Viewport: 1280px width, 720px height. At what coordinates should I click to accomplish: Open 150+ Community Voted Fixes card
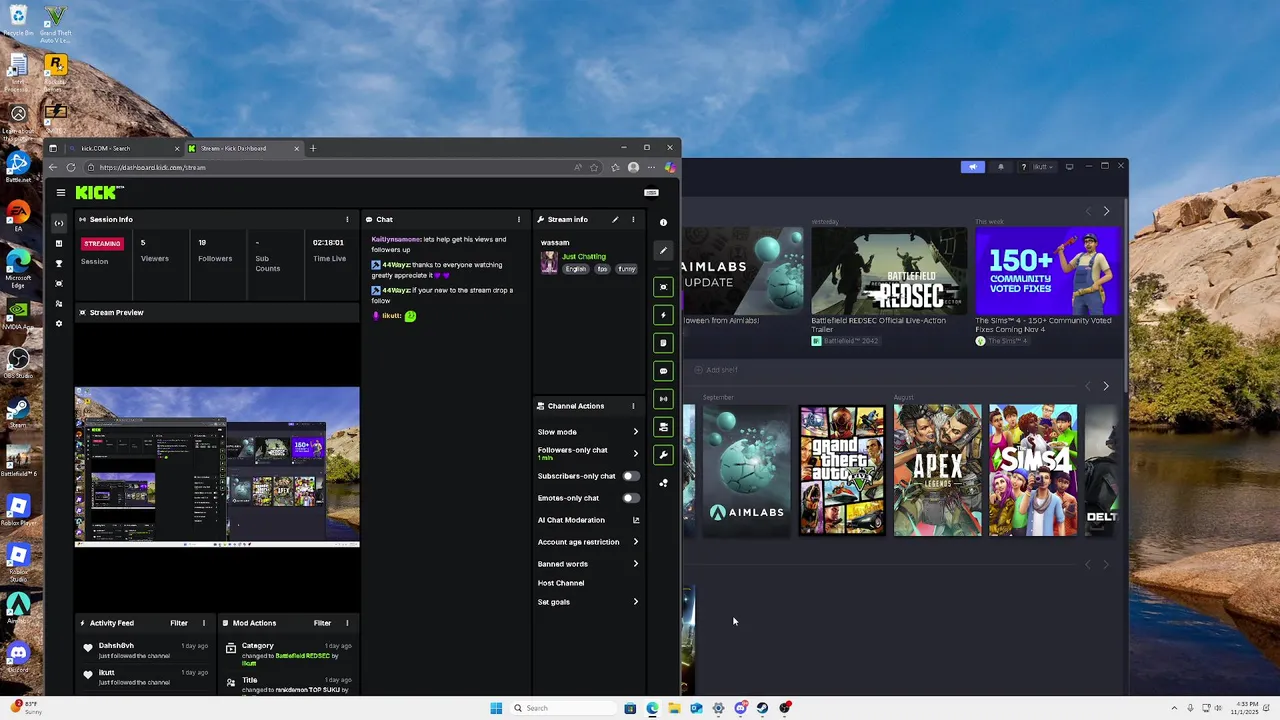pyautogui.click(x=1048, y=286)
